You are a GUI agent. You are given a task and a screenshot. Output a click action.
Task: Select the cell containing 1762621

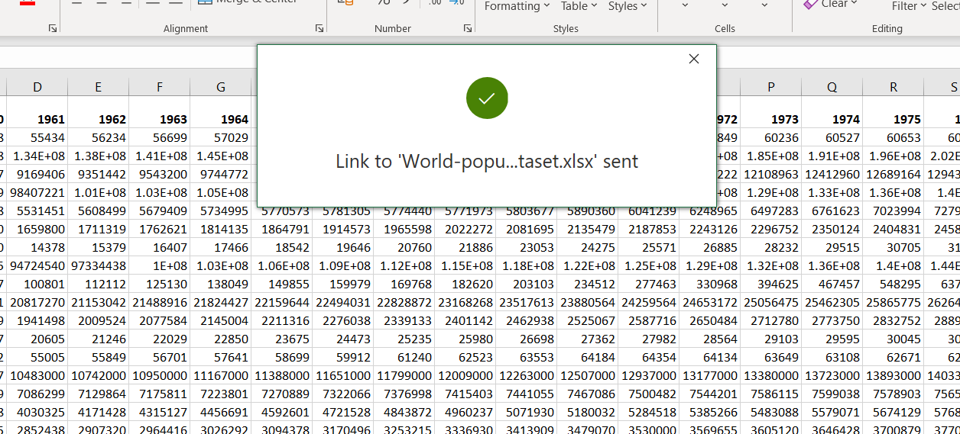click(x=160, y=230)
